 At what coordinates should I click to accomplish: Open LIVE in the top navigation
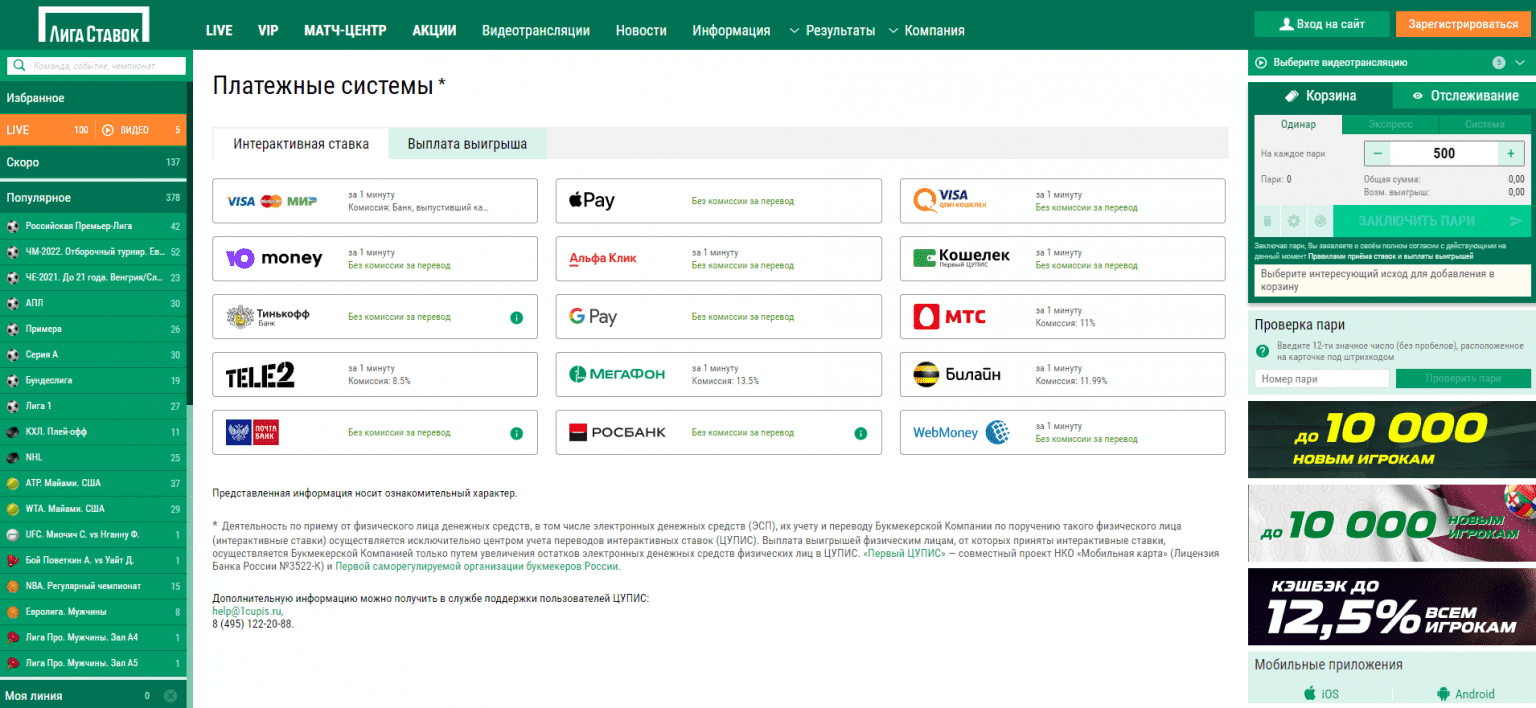[x=219, y=30]
